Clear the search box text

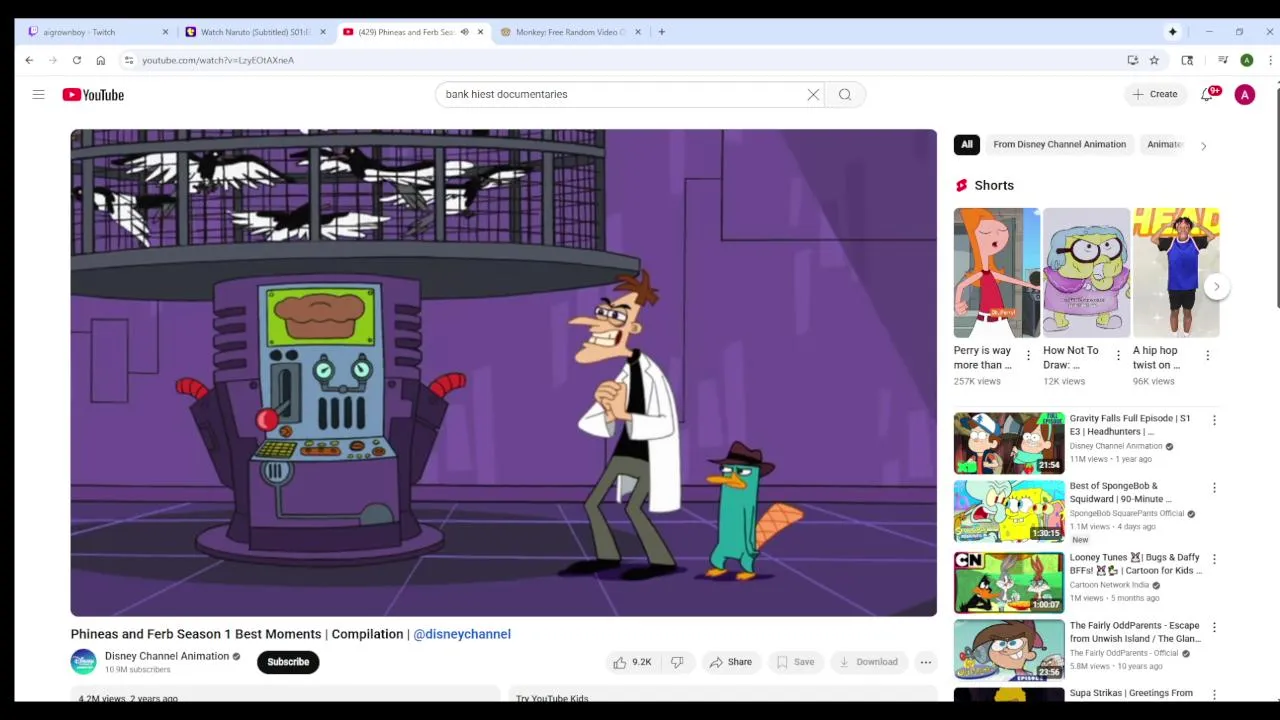point(813,94)
